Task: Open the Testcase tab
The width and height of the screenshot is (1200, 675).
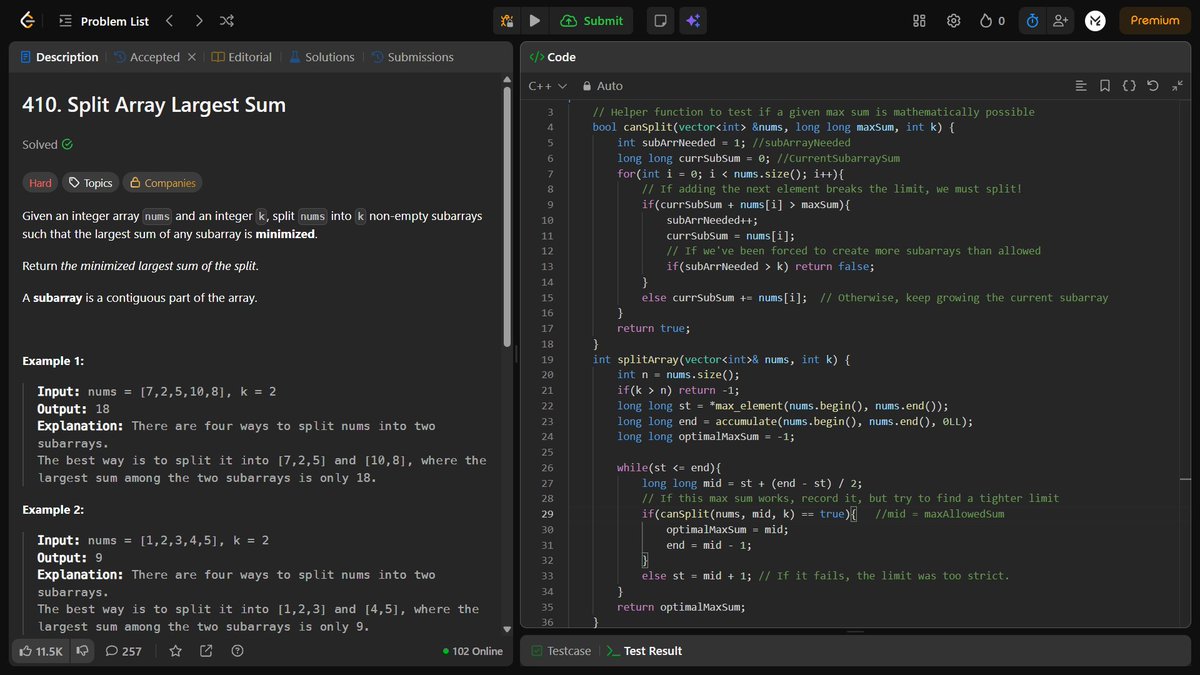Action: [561, 651]
